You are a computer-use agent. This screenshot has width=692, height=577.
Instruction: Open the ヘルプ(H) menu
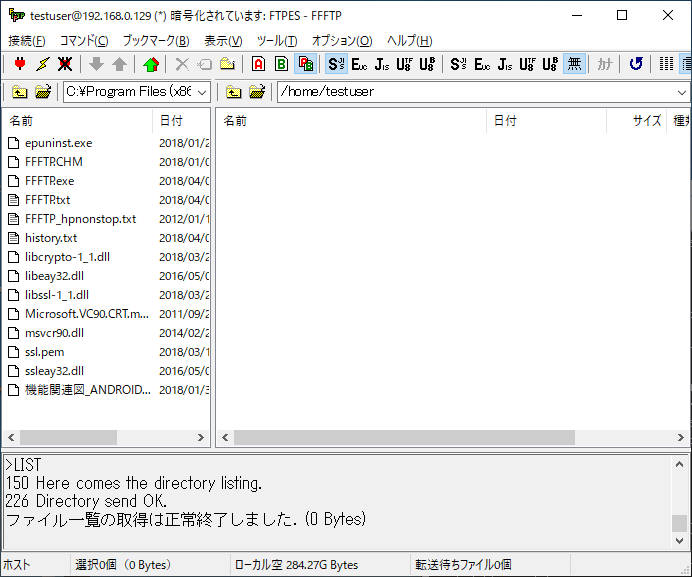[410, 41]
